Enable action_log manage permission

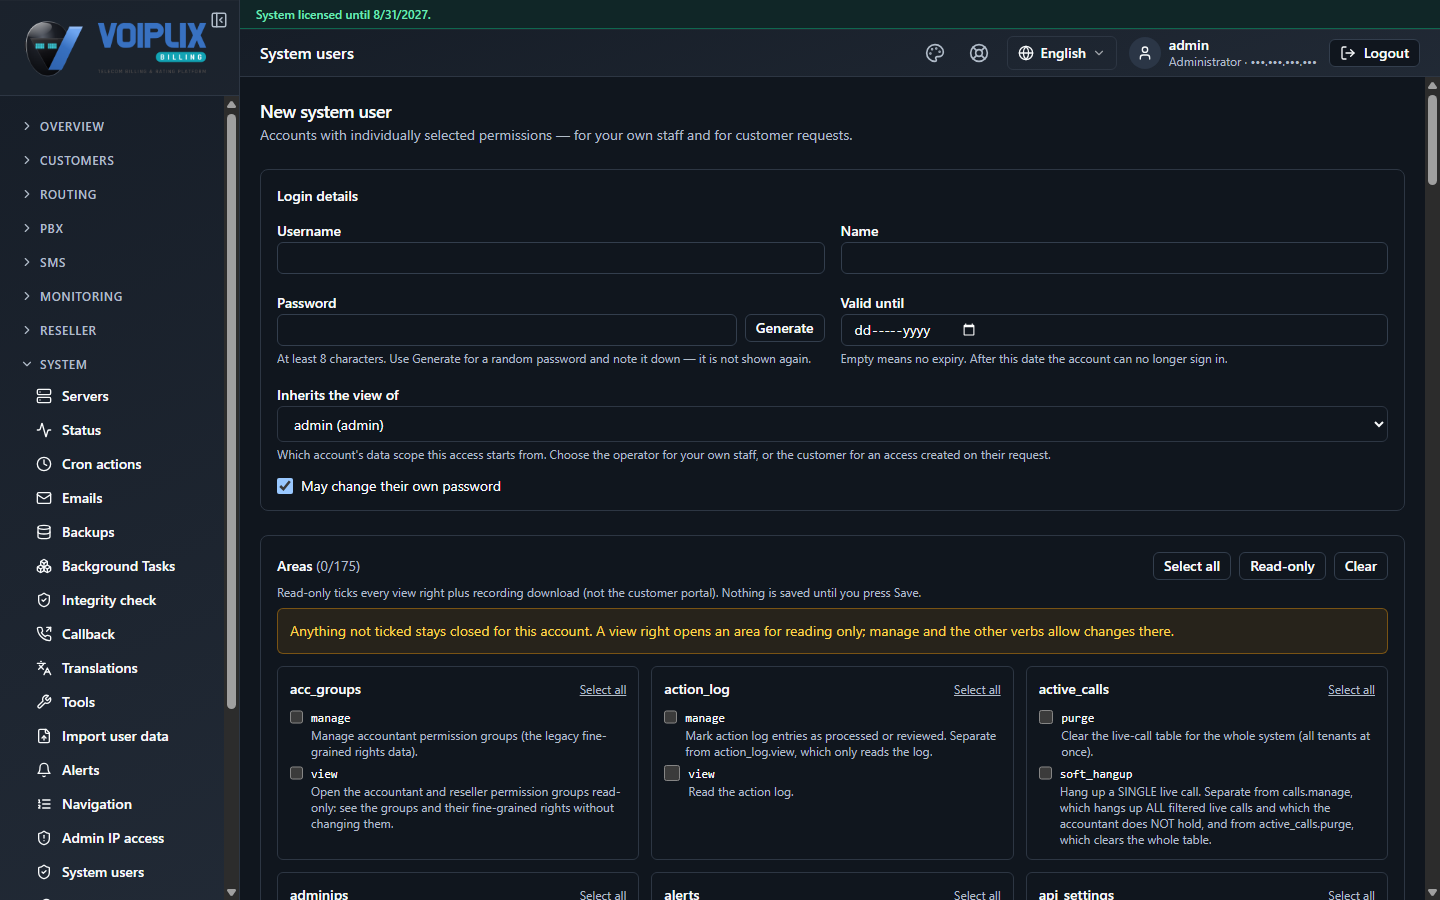point(671,717)
